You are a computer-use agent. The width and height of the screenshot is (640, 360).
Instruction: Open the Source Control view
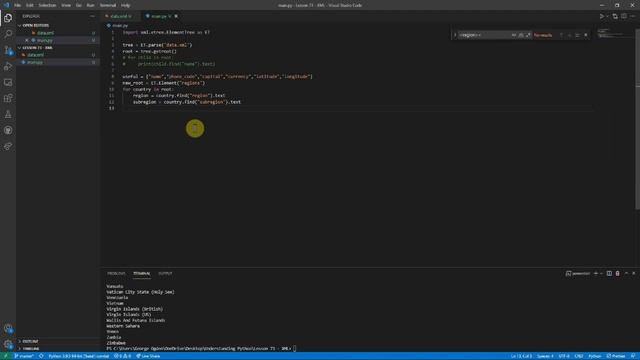[8, 50]
